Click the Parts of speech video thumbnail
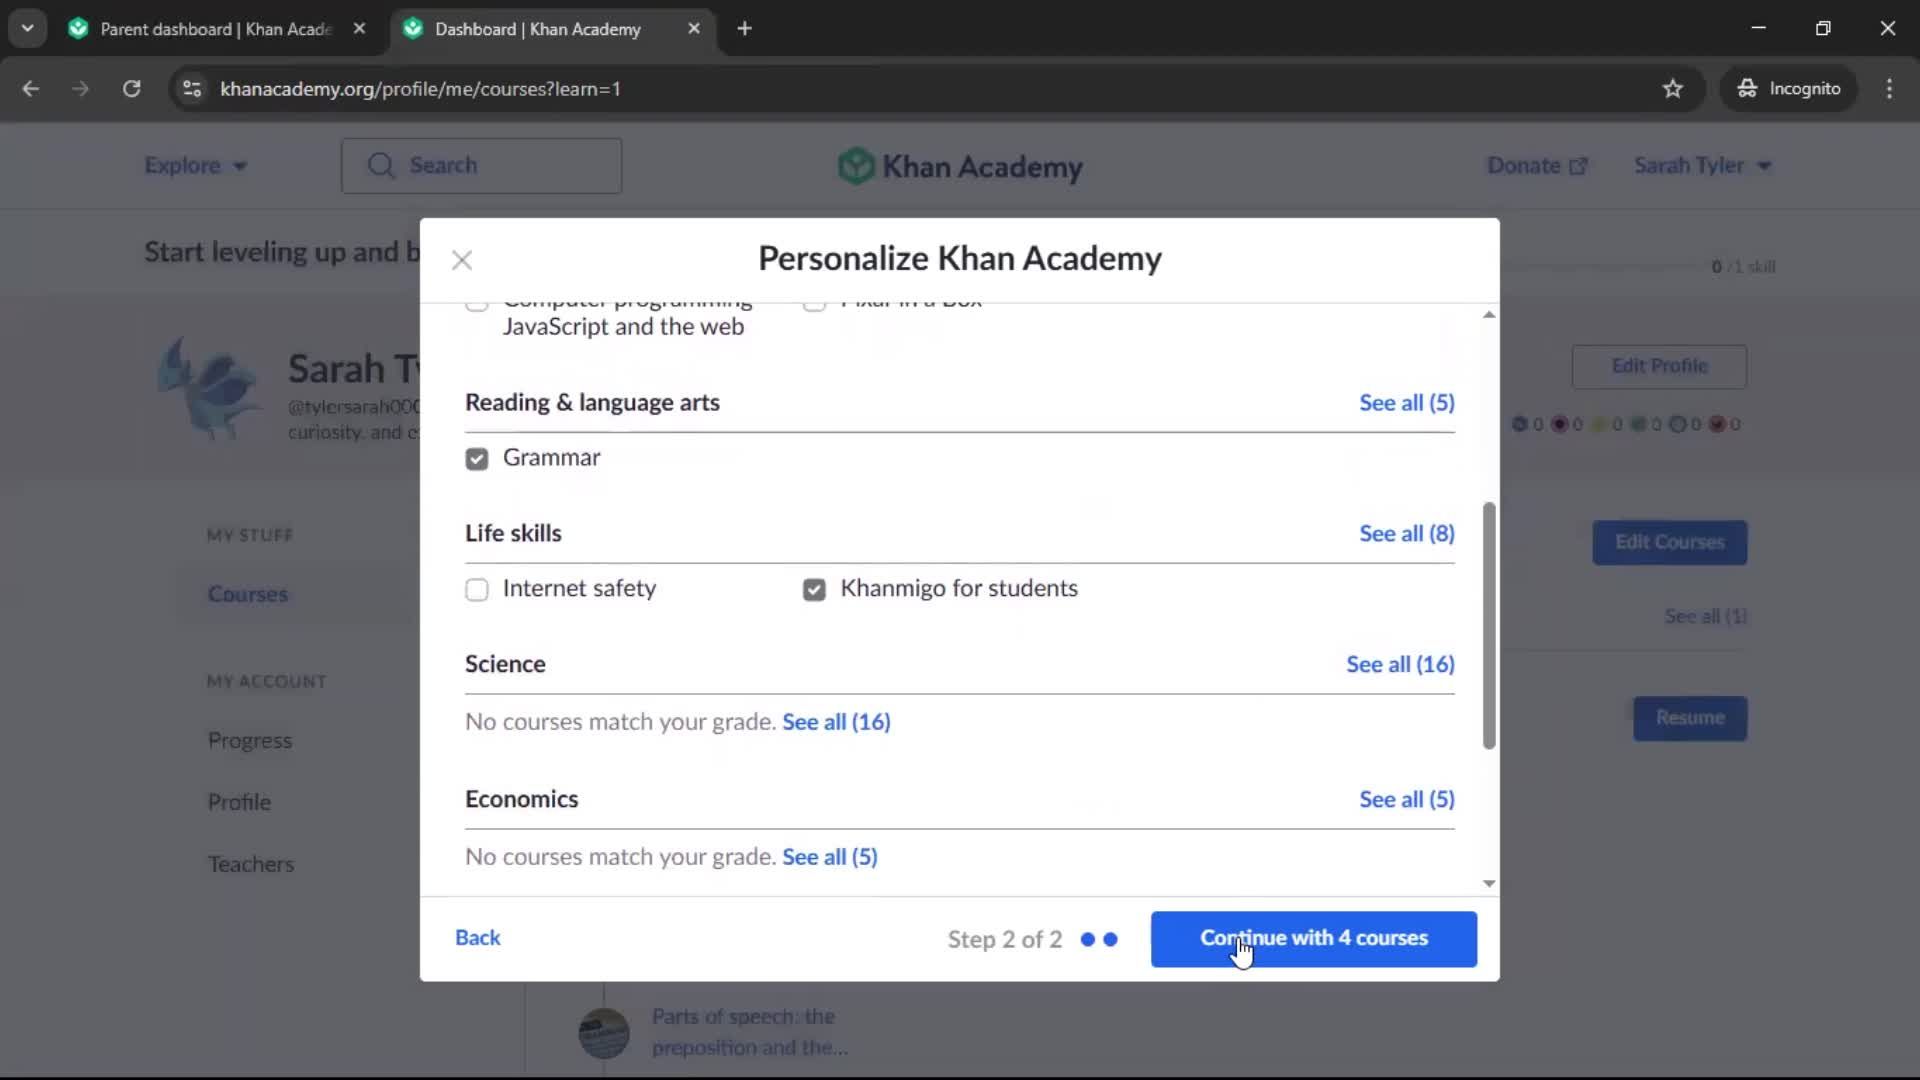Image resolution: width=1920 pixels, height=1080 pixels. 604,1033
